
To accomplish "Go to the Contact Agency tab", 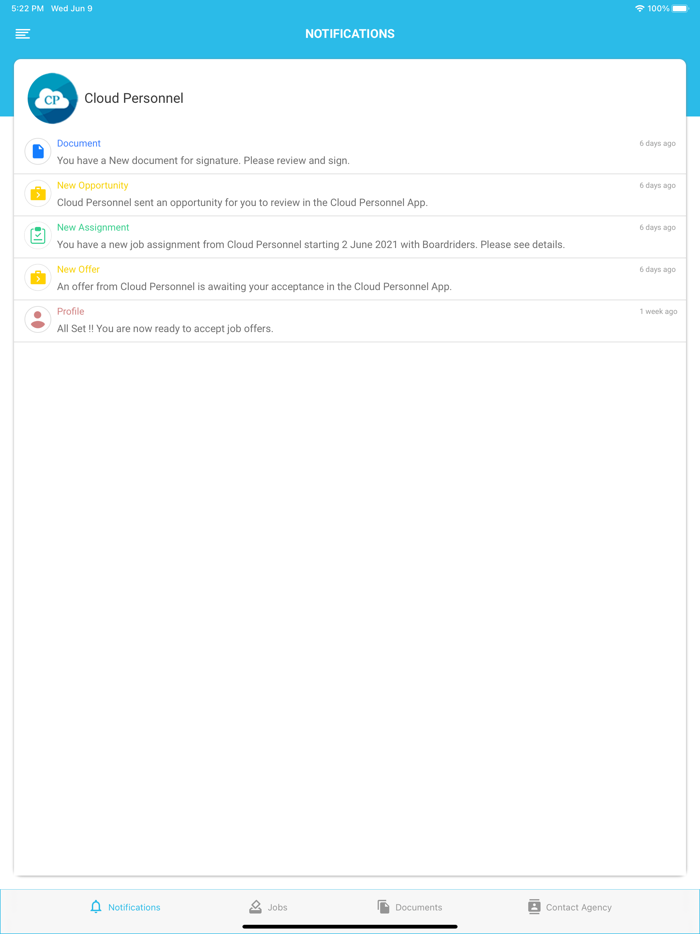I will tap(569, 907).
